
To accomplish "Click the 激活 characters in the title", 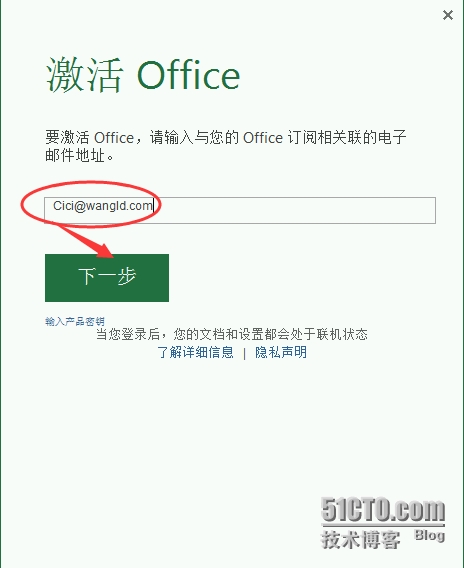I will tap(84, 75).
